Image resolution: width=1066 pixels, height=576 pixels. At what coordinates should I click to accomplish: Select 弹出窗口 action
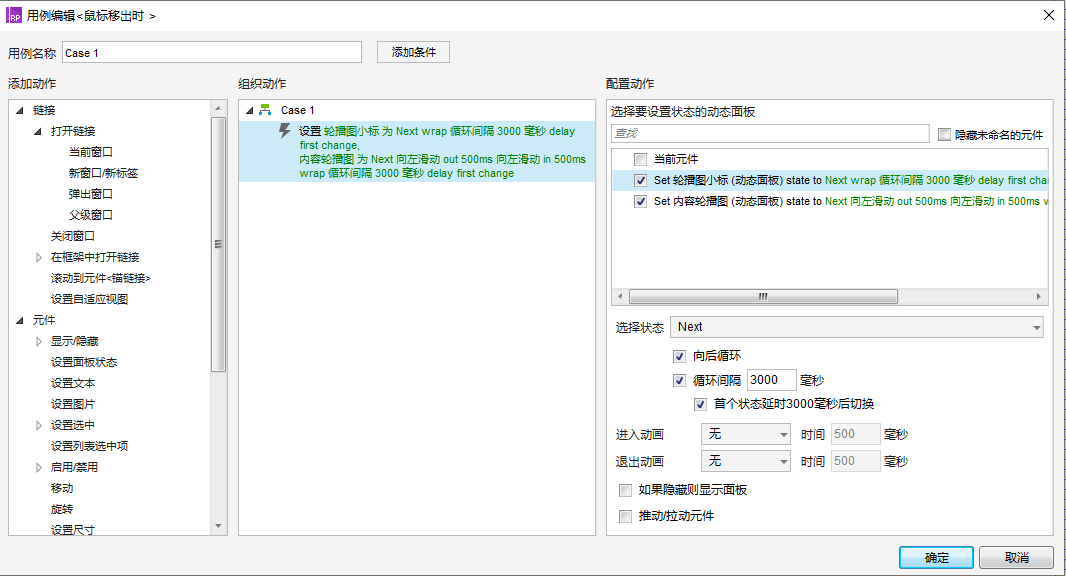pos(90,194)
